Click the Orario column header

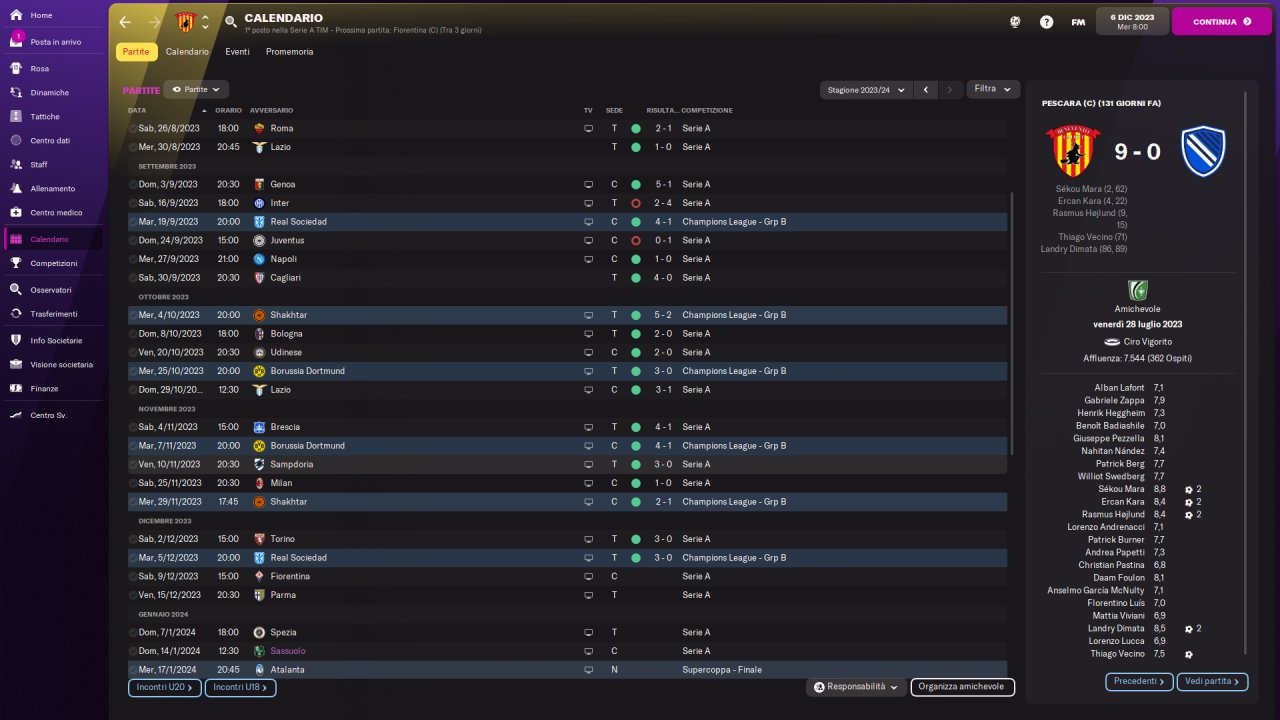228,110
